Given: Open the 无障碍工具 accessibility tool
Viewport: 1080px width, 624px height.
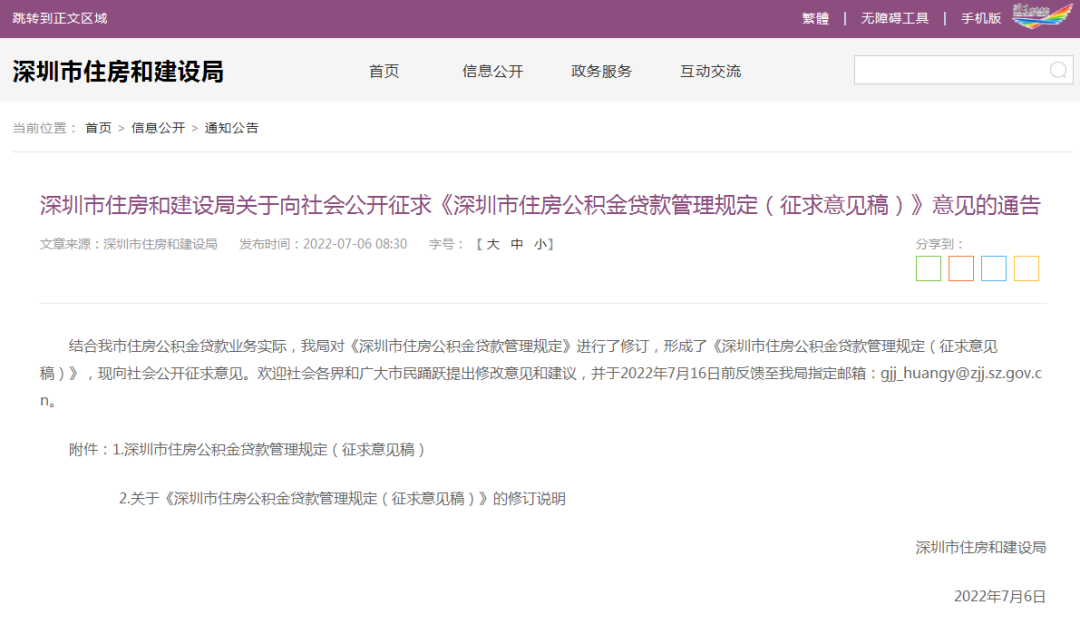Looking at the screenshot, I should pos(894,18).
